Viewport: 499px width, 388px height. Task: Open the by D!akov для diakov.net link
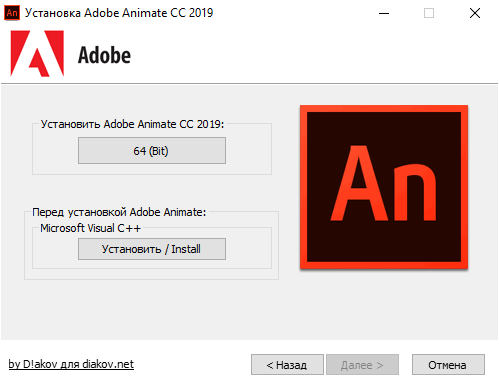point(71,364)
